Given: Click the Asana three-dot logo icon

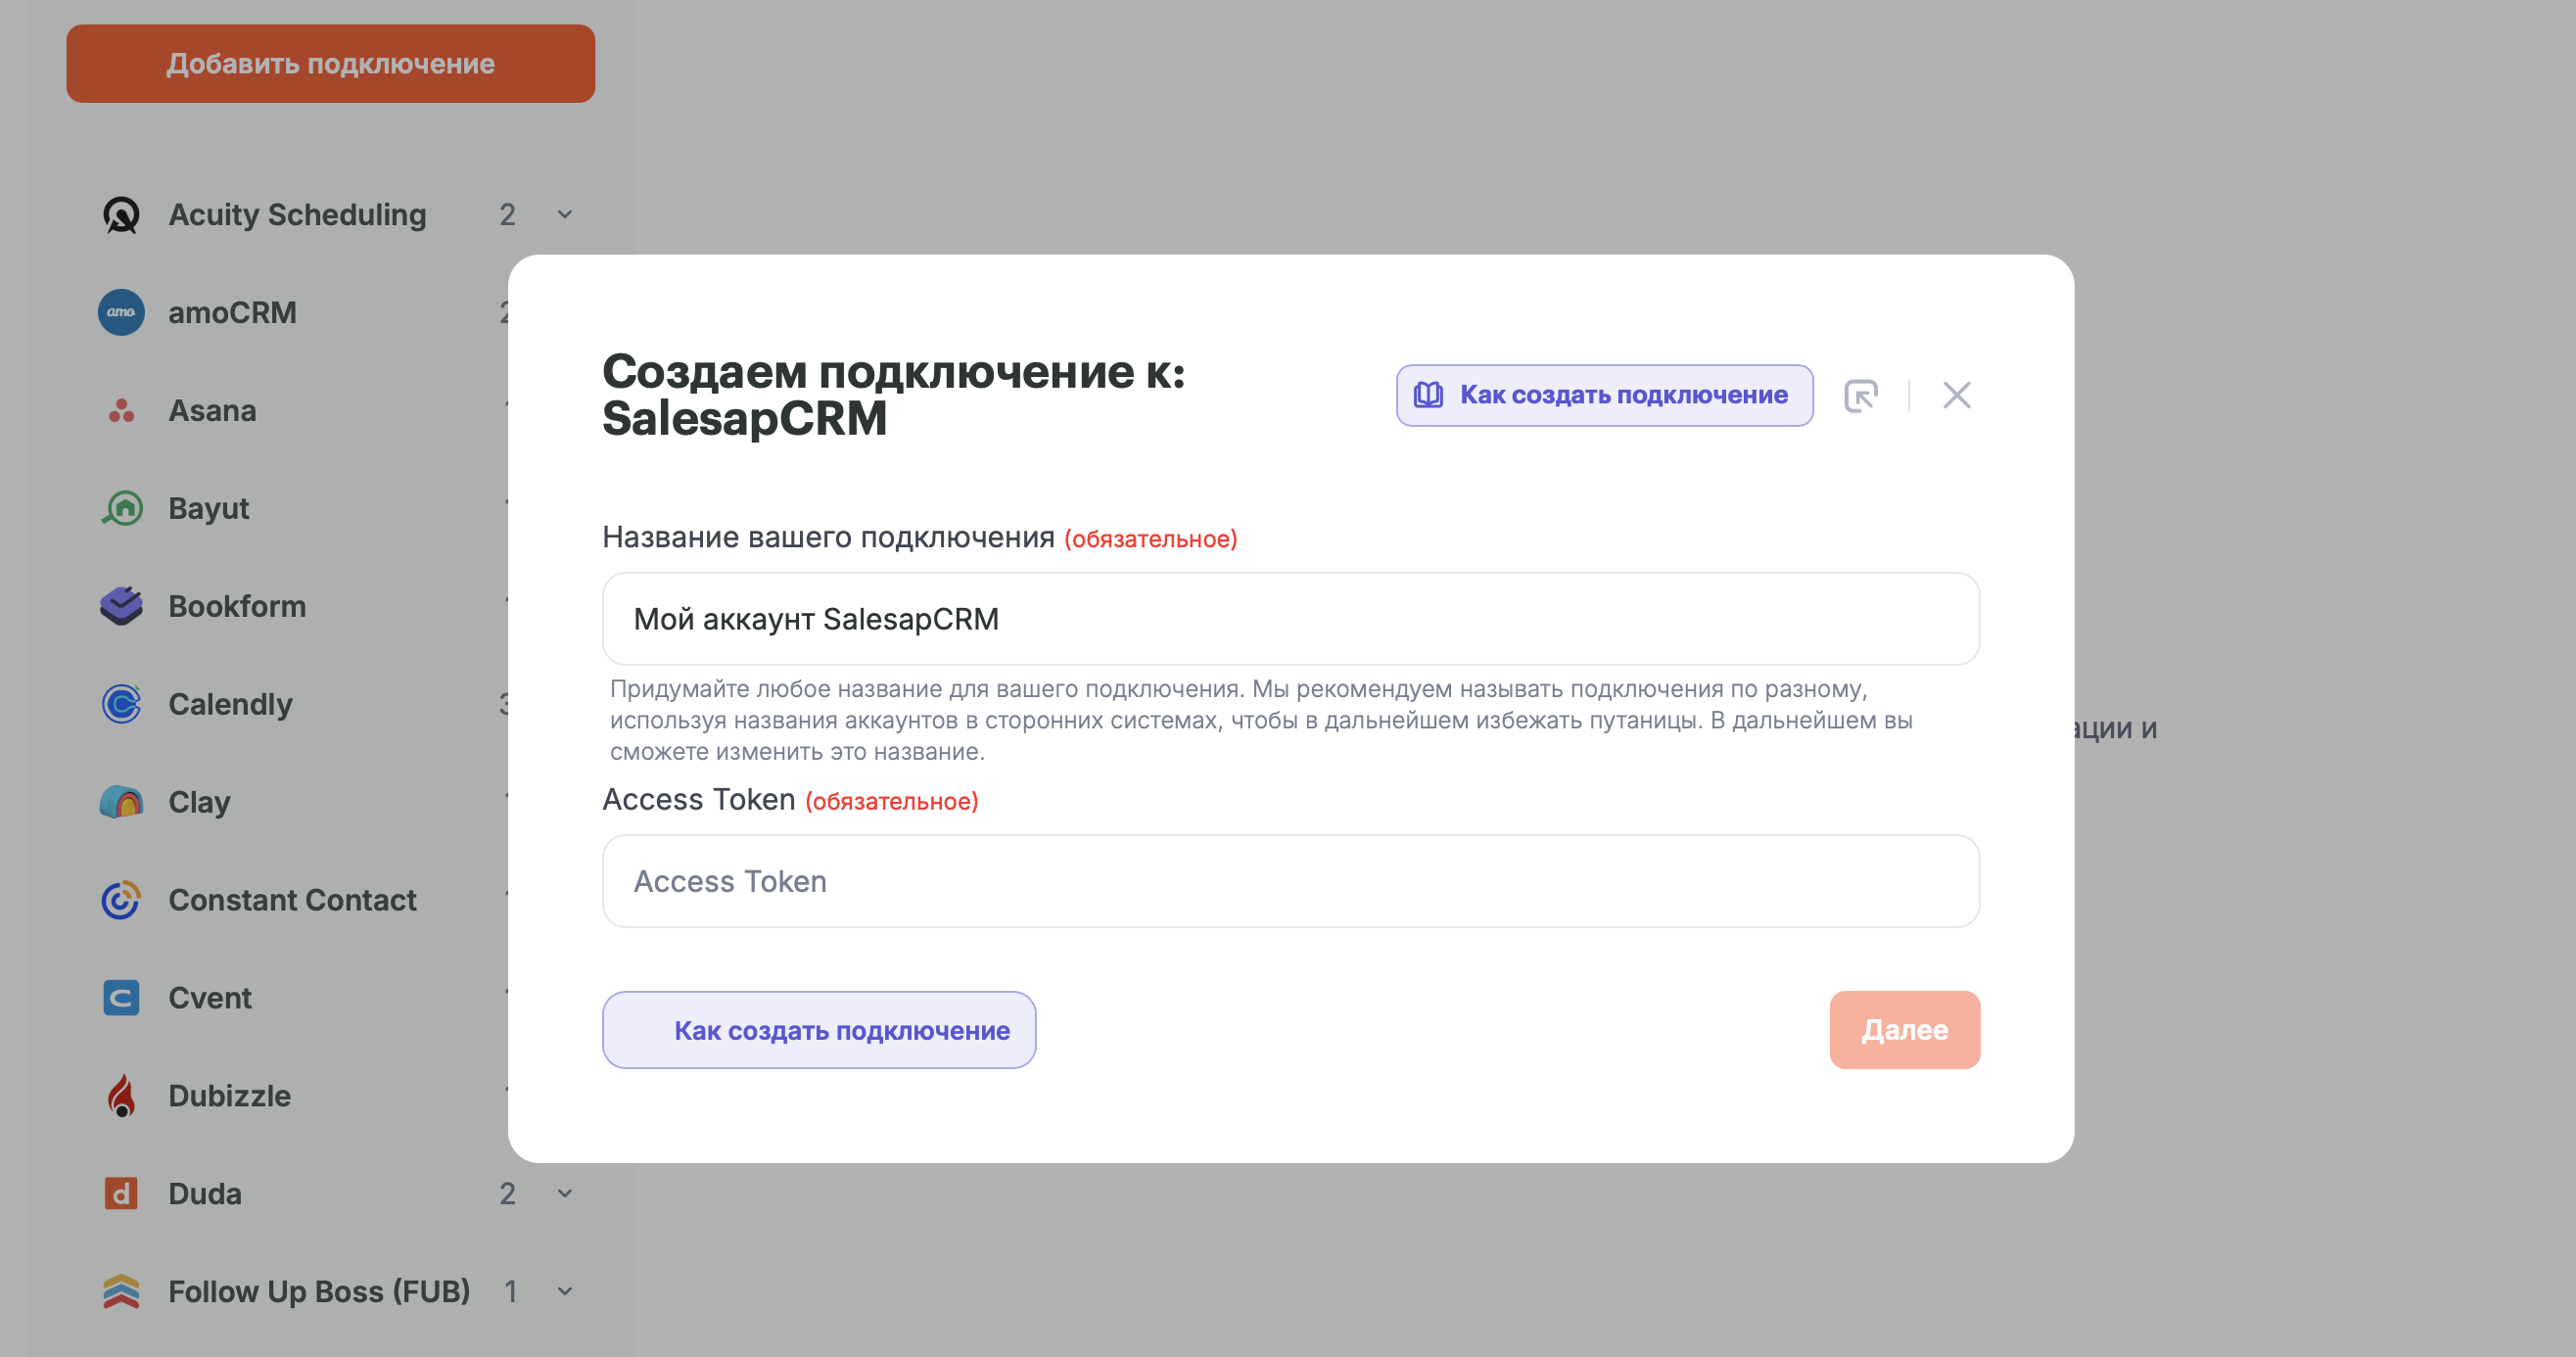Looking at the screenshot, I should 121,411.
